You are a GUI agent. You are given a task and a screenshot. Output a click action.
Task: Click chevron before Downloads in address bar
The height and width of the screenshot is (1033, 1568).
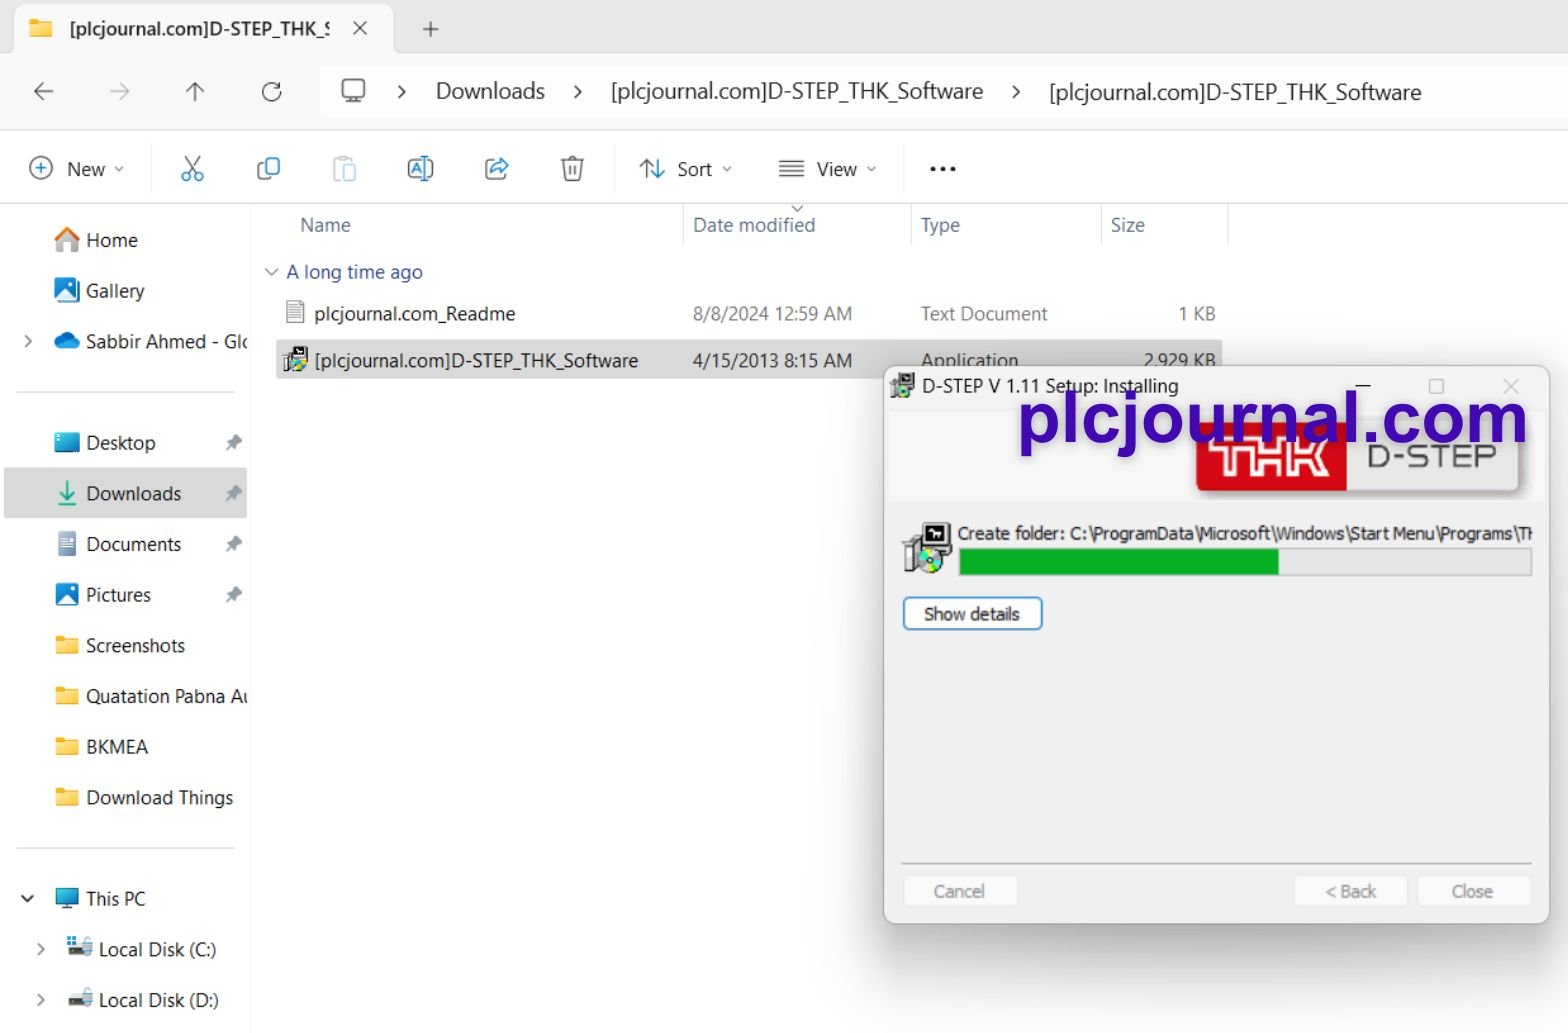(402, 92)
